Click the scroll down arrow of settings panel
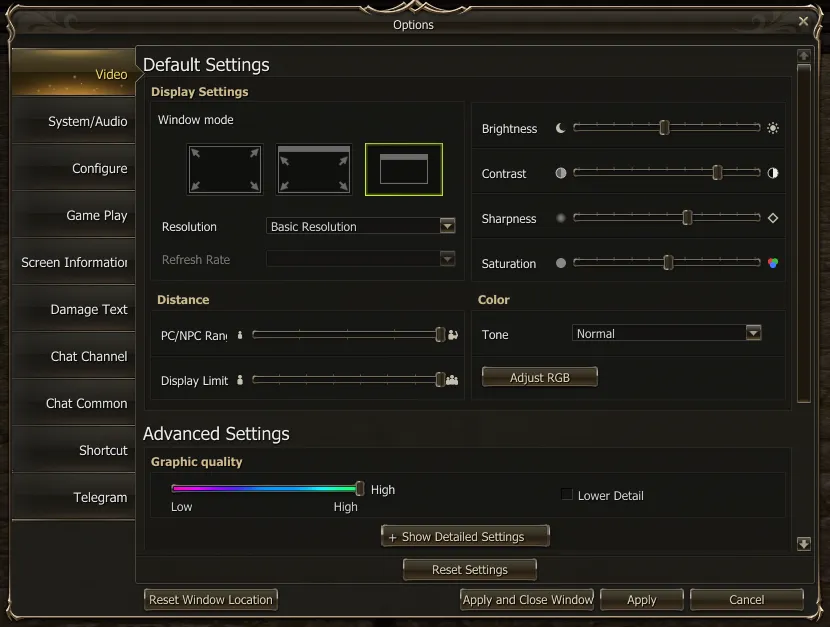 (804, 543)
